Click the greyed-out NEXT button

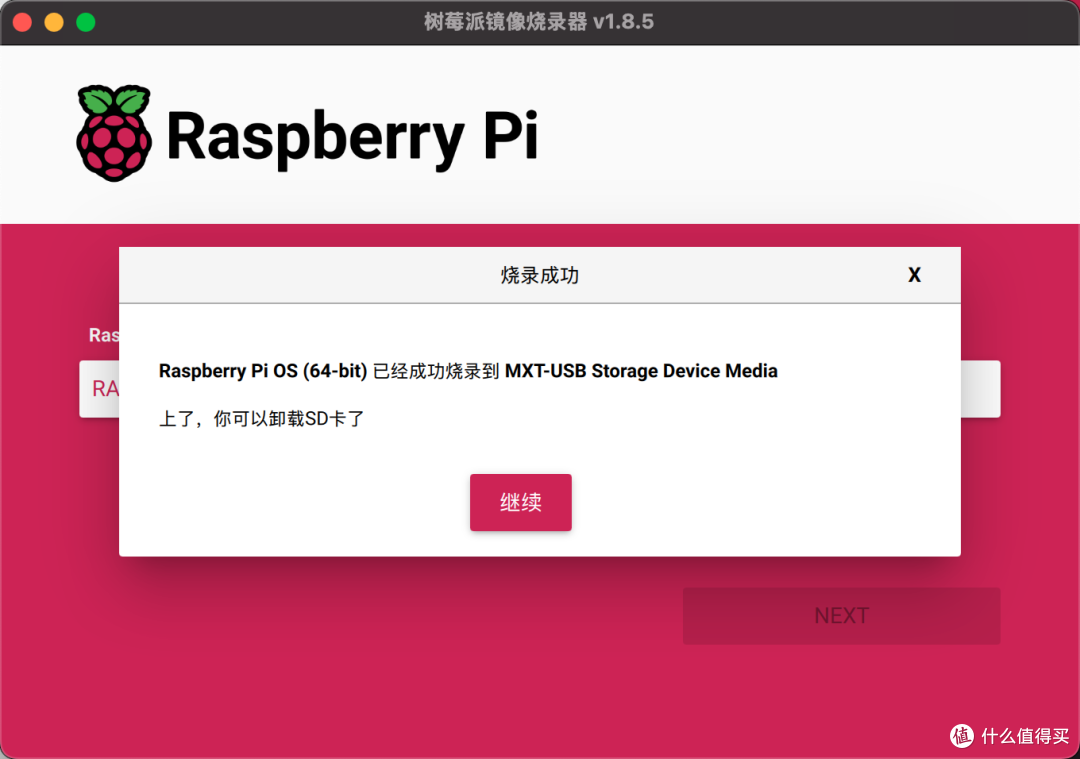(x=841, y=616)
